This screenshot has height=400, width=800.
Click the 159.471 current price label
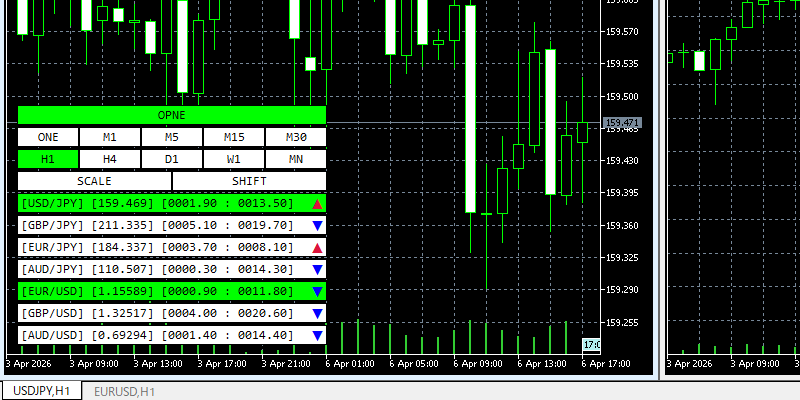(622, 124)
